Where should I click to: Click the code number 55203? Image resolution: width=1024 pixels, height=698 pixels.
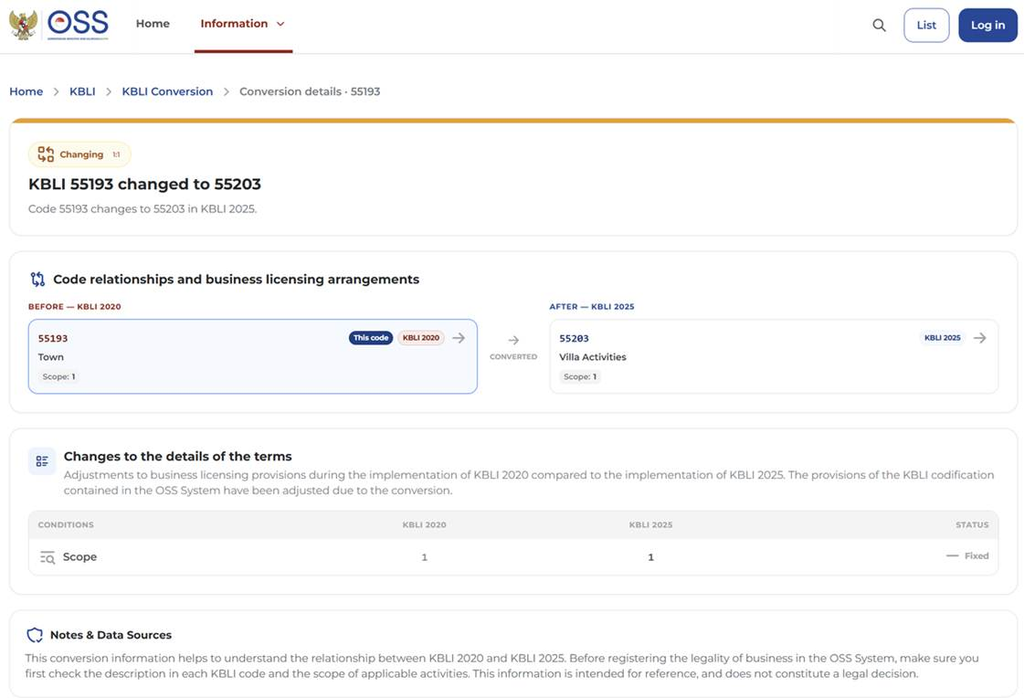(x=574, y=338)
